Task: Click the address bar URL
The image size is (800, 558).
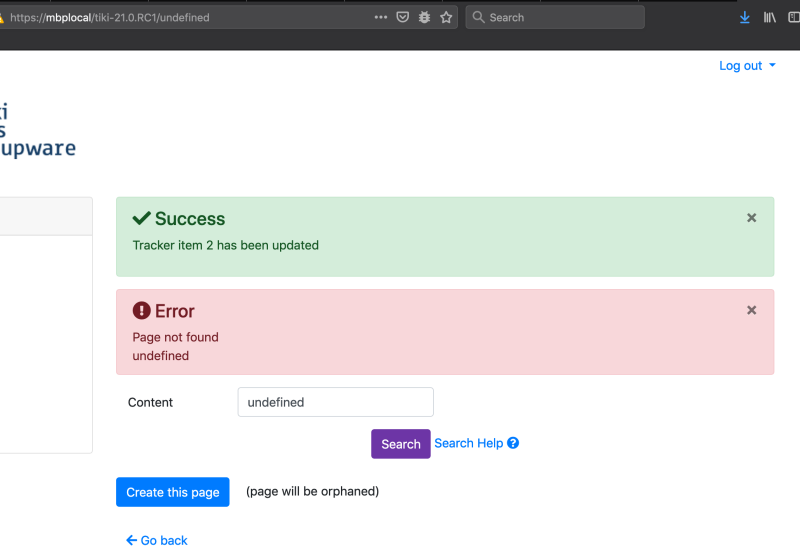Action: click(110, 17)
